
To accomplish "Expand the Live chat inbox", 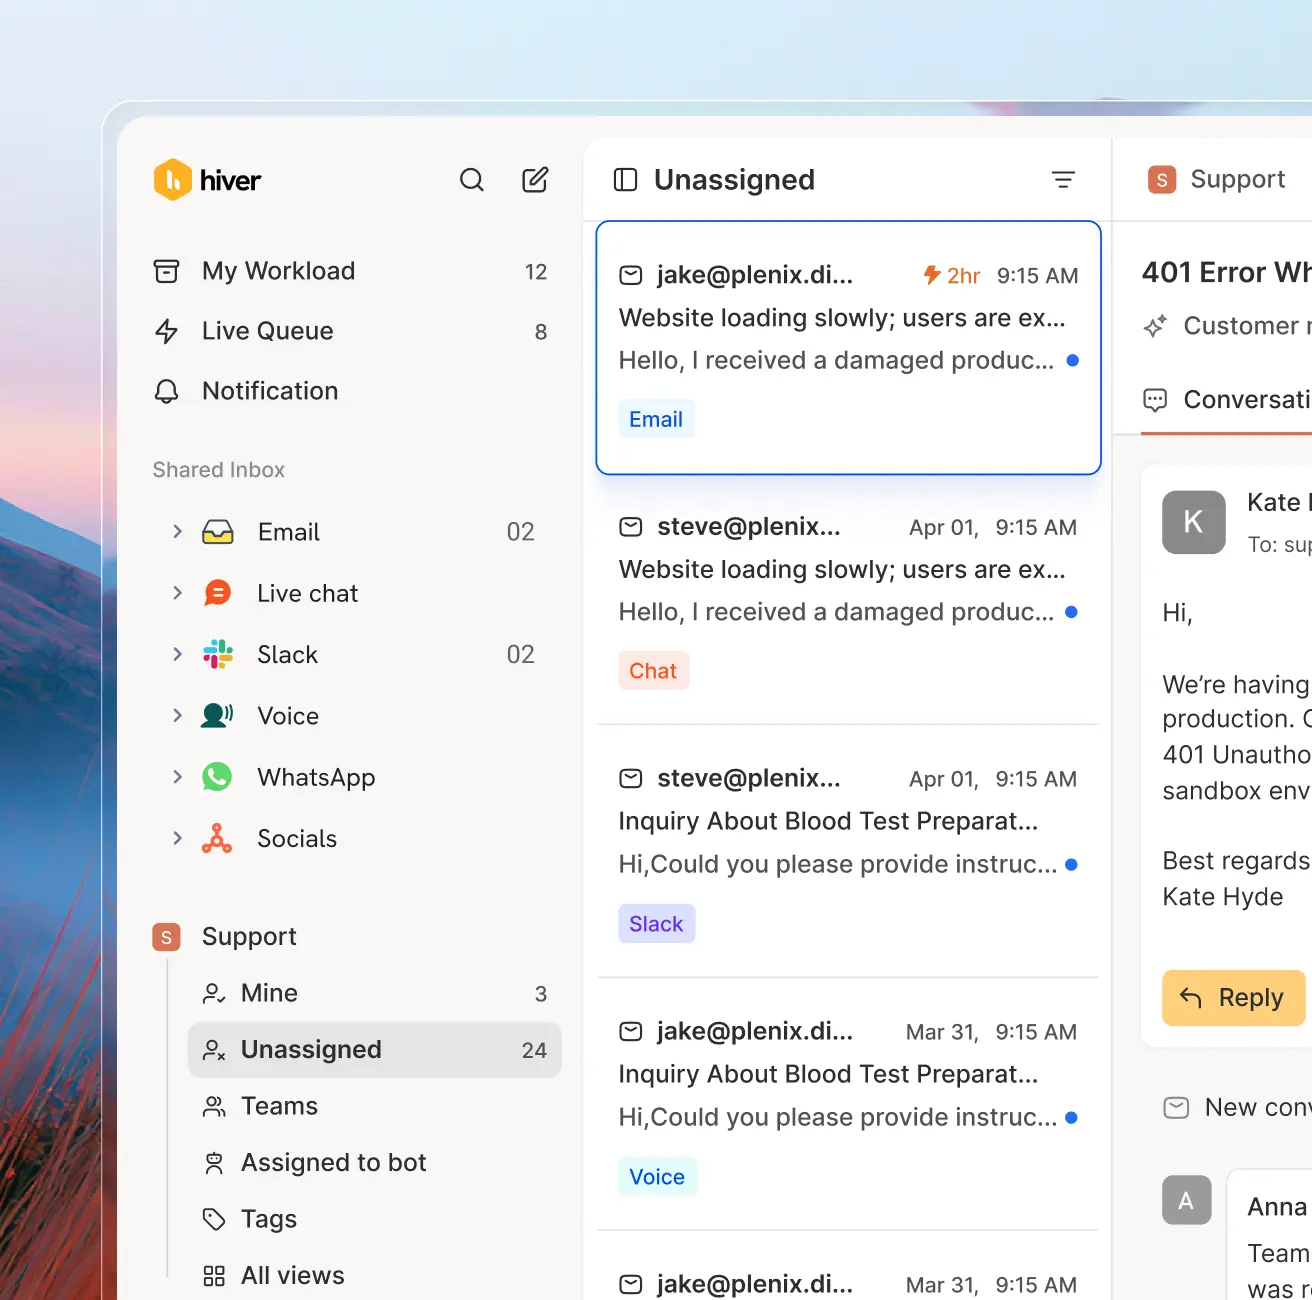I will [x=177, y=593].
